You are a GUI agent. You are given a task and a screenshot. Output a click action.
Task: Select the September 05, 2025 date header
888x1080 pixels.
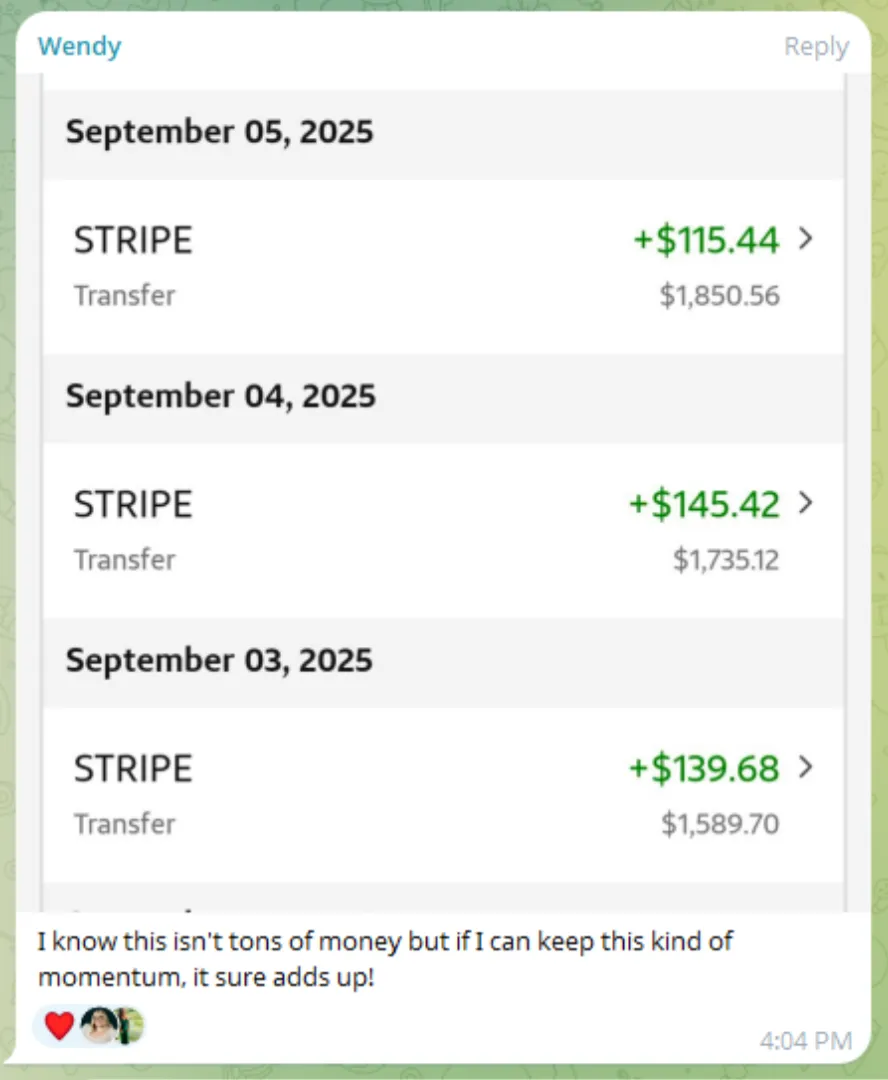tap(219, 132)
